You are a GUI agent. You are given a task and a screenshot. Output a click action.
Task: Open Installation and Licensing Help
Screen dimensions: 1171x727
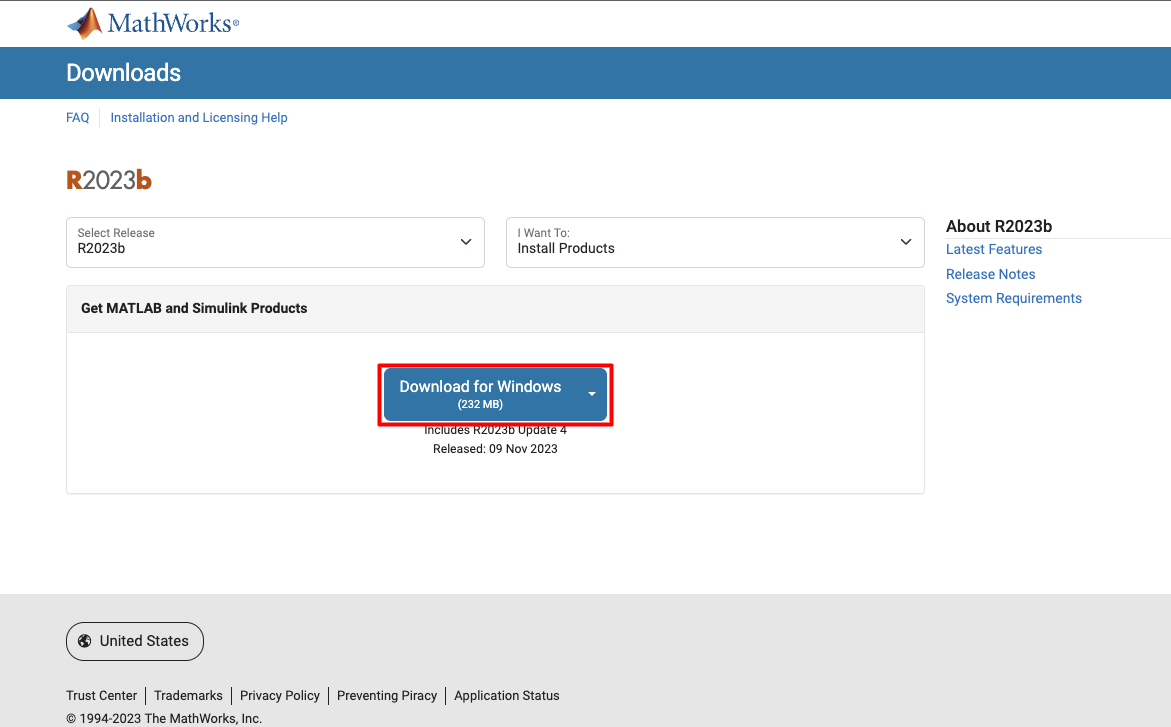[x=199, y=117]
